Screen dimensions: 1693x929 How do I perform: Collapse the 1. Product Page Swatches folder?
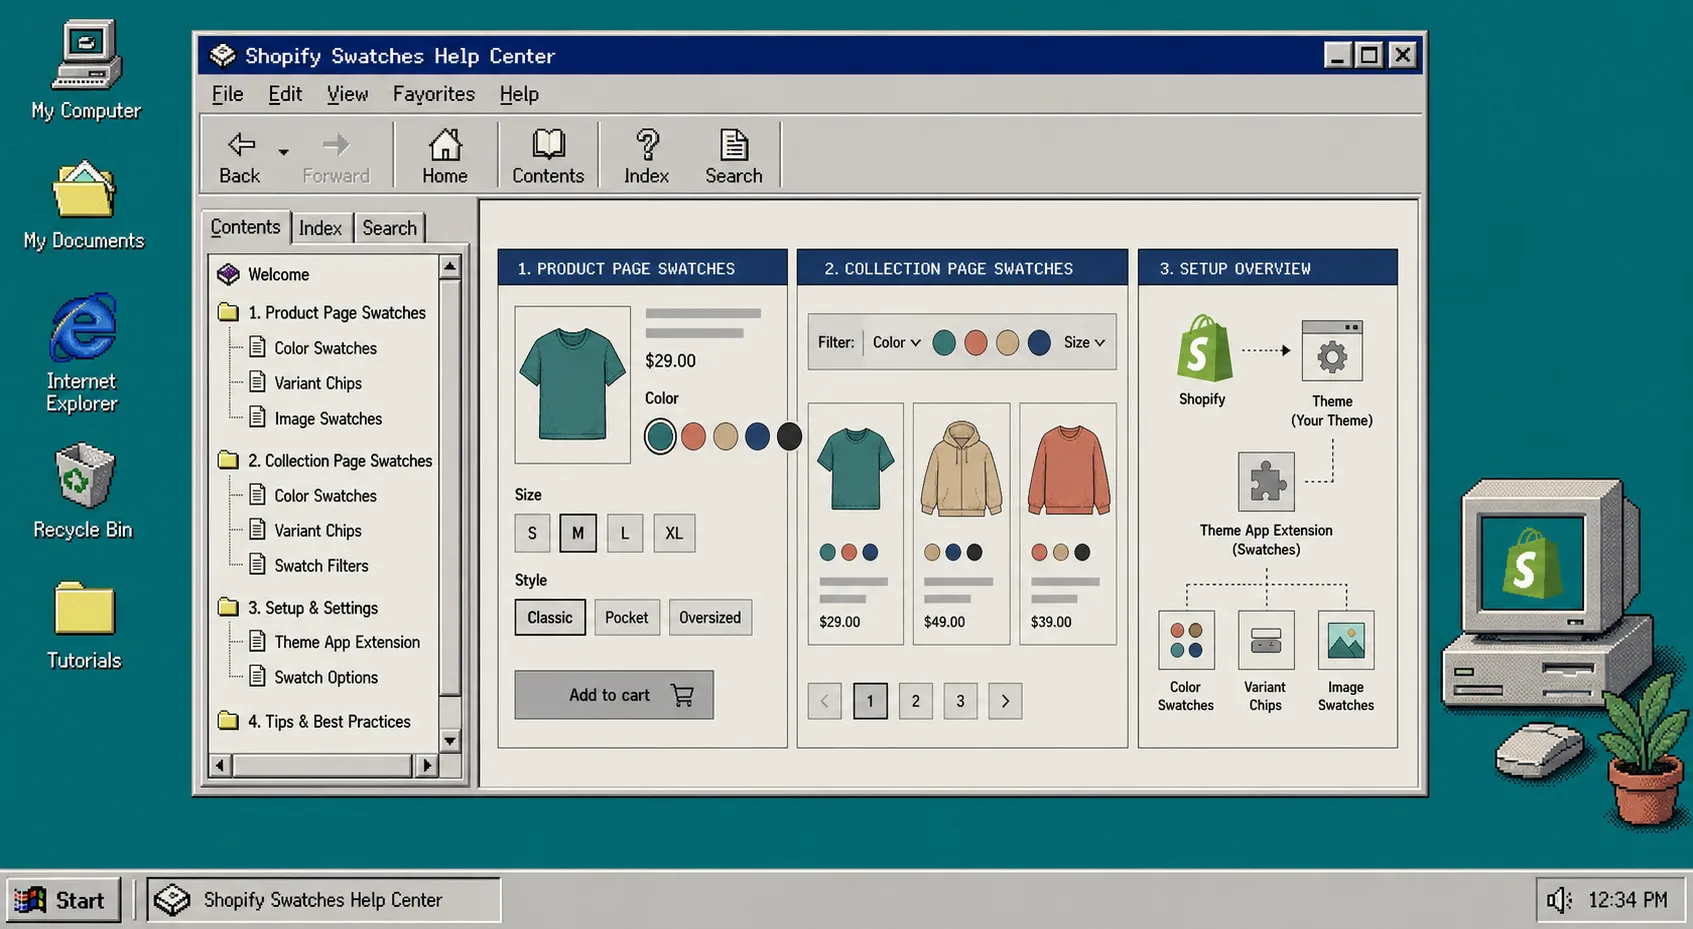(228, 312)
